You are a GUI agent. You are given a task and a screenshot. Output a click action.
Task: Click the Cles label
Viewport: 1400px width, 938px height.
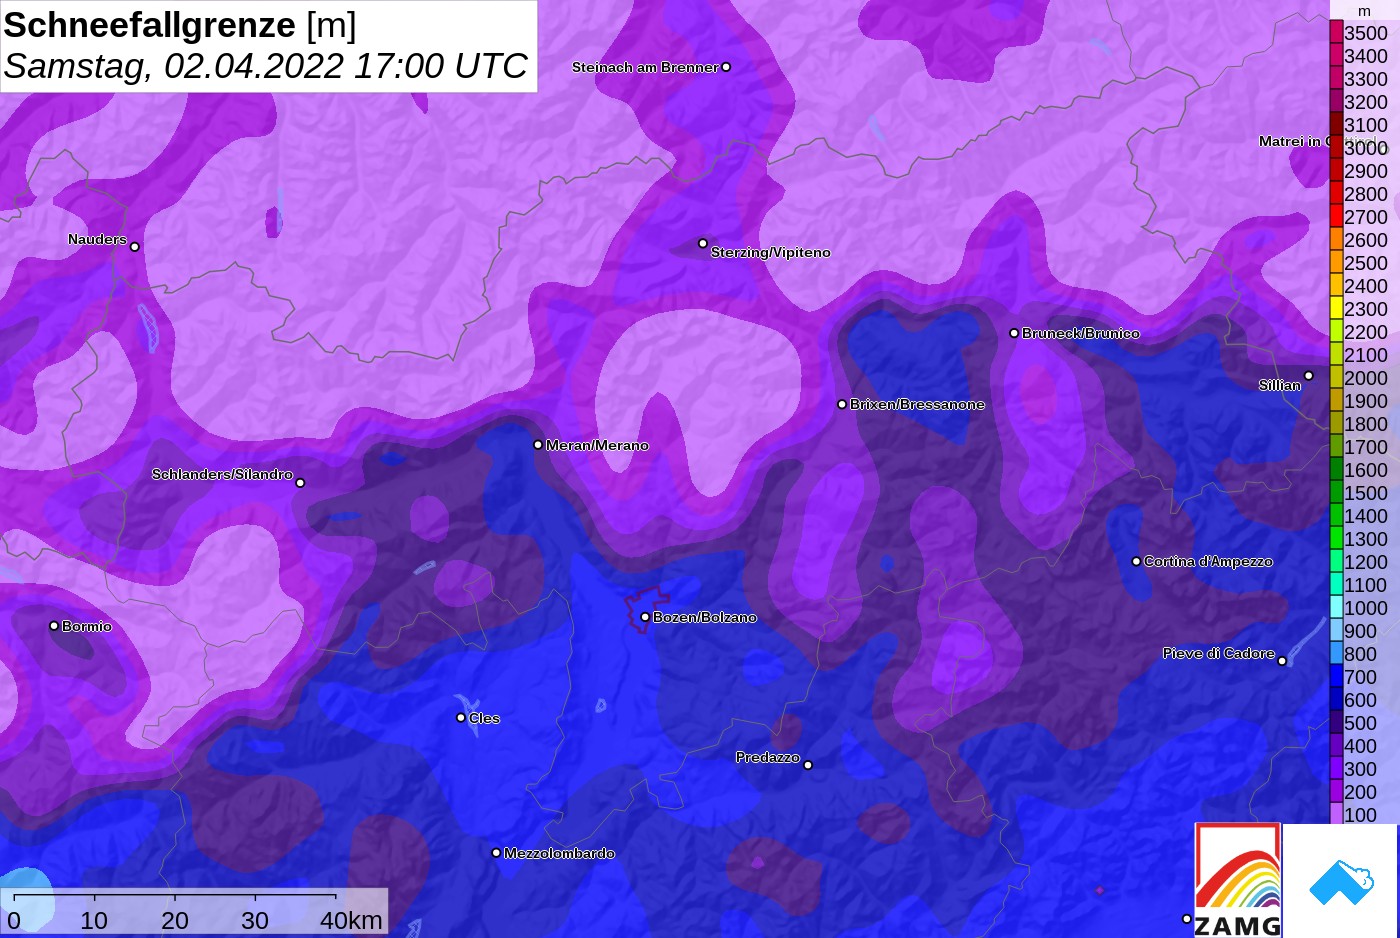click(484, 718)
